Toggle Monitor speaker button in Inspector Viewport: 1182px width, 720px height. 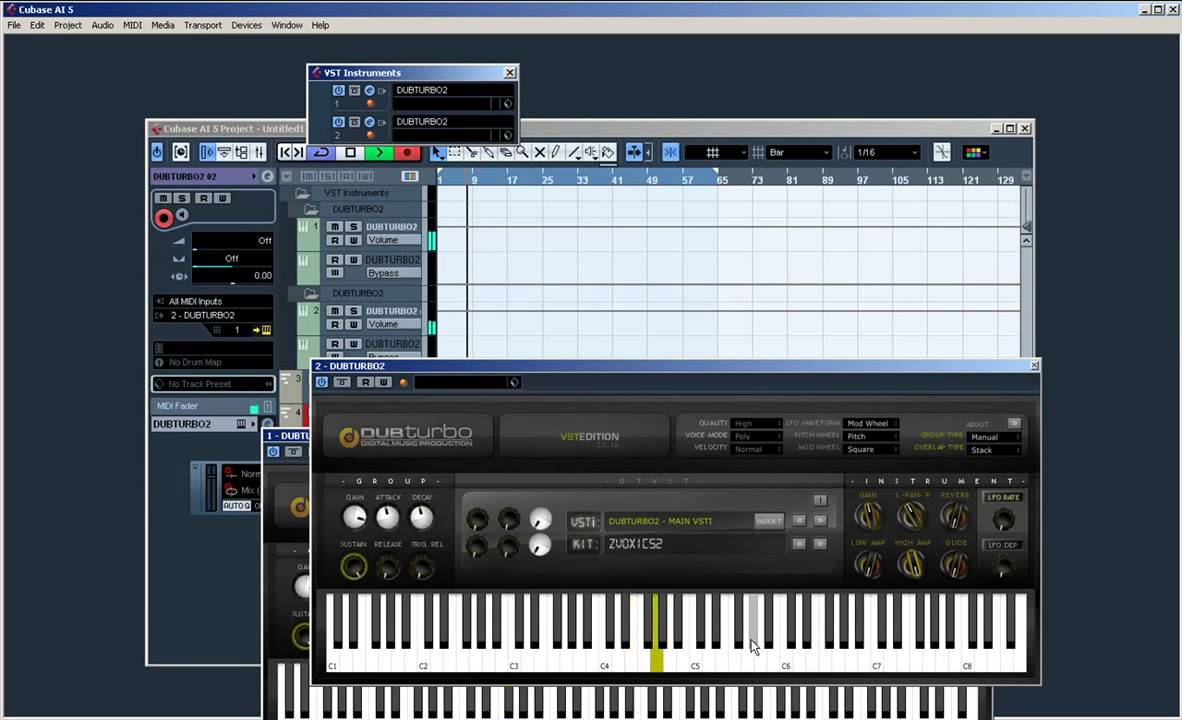(x=182, y=216)
